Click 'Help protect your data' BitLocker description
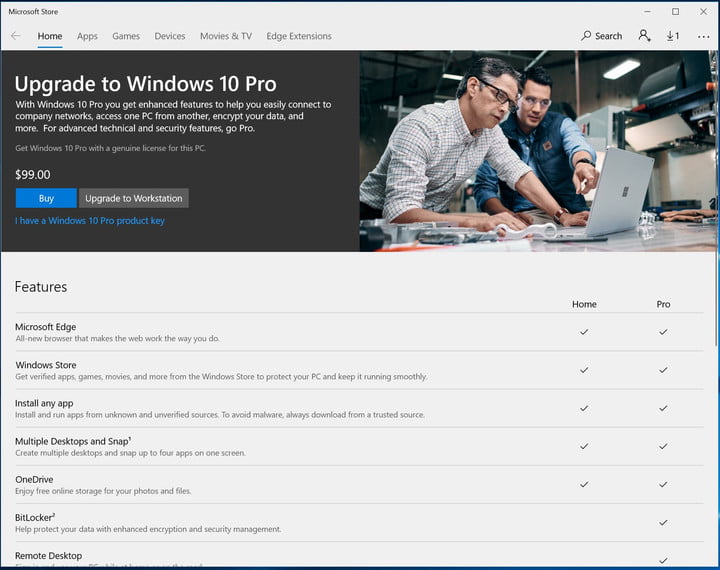720x570 pixels. point(148,529)
